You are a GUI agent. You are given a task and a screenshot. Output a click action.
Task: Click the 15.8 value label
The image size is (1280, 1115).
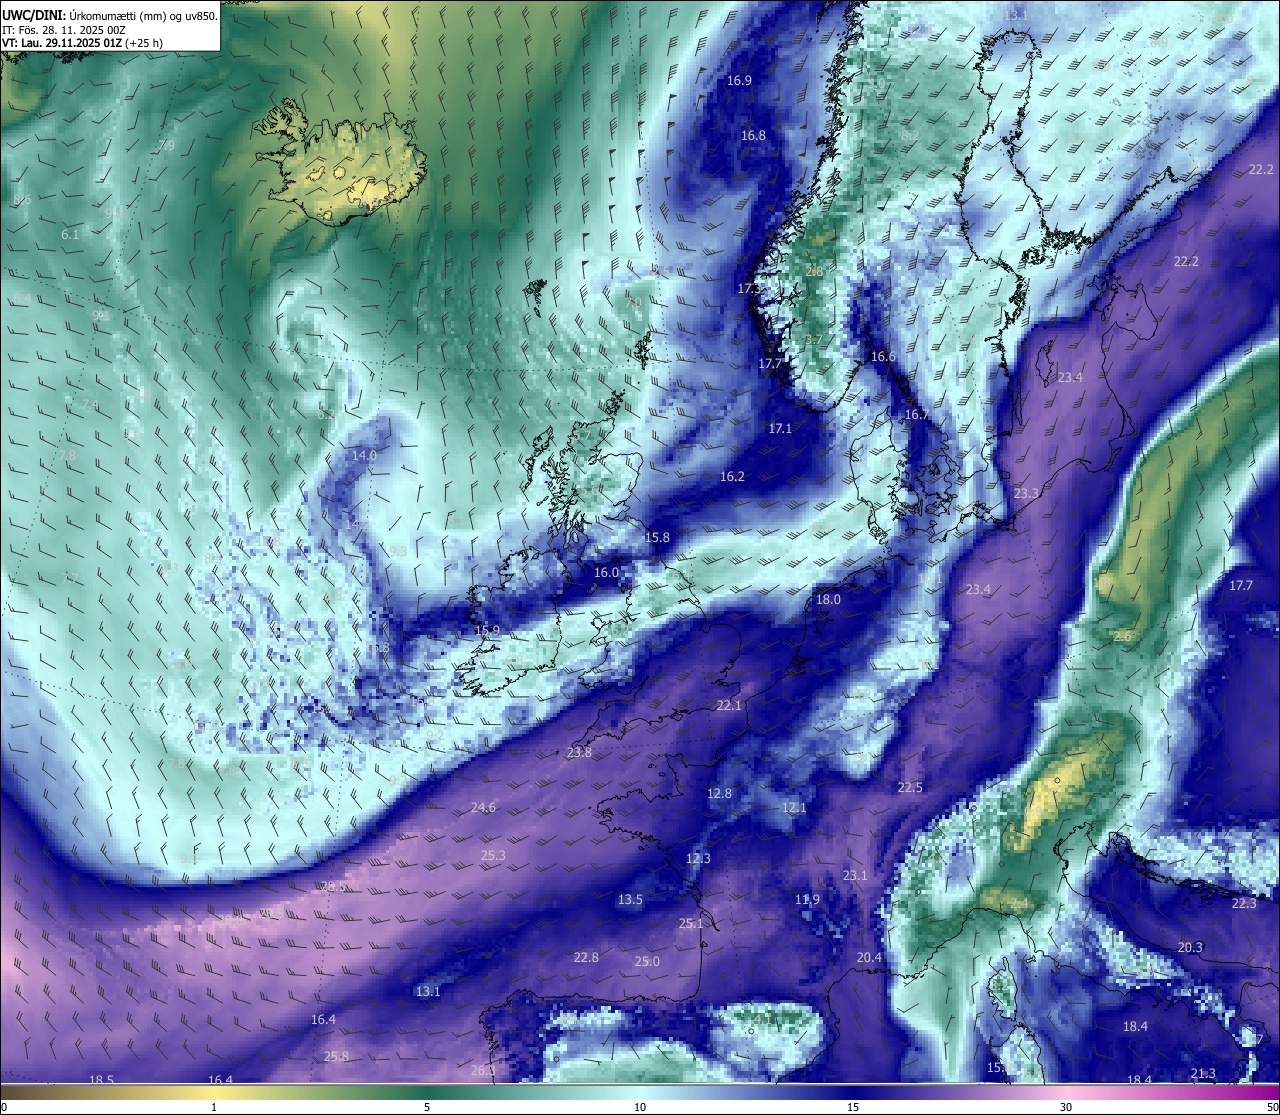pos(657,538)
